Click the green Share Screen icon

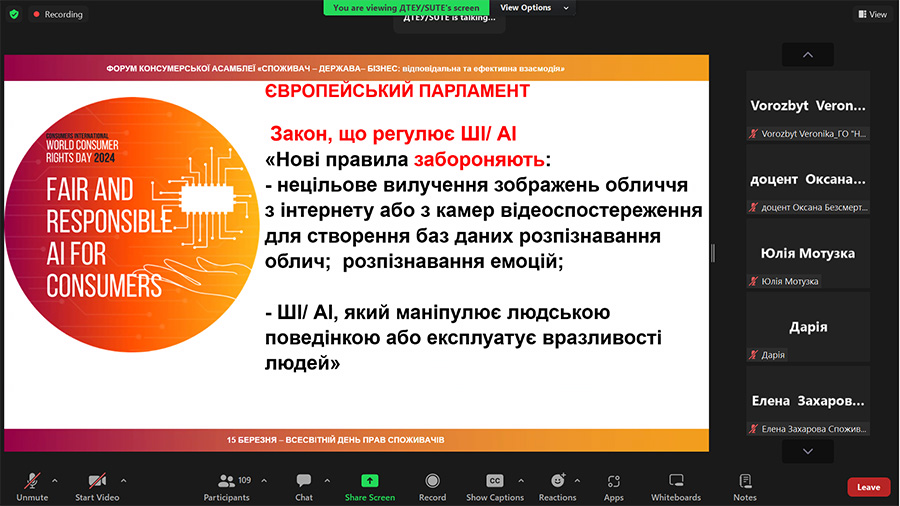click(370, 481)
